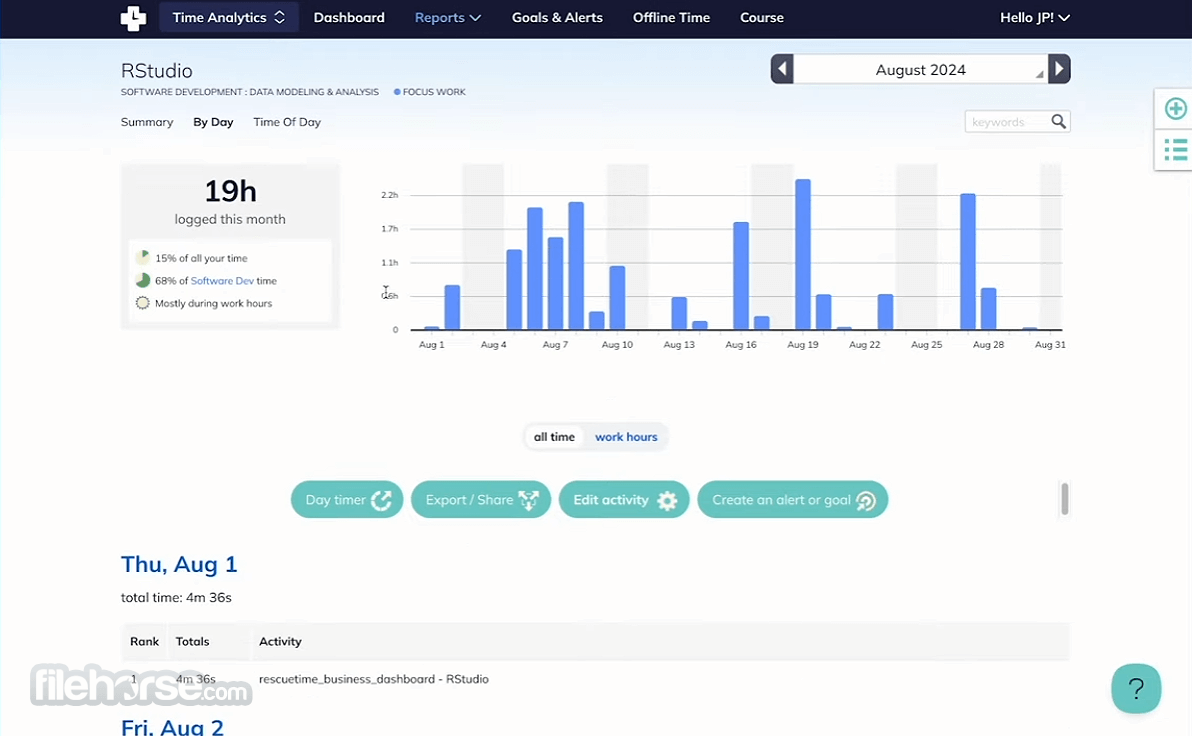The height and width of the screenshot is (736, 1192).
Task: Click the green plus circle sidebar icon
Action: (1175, 109)
